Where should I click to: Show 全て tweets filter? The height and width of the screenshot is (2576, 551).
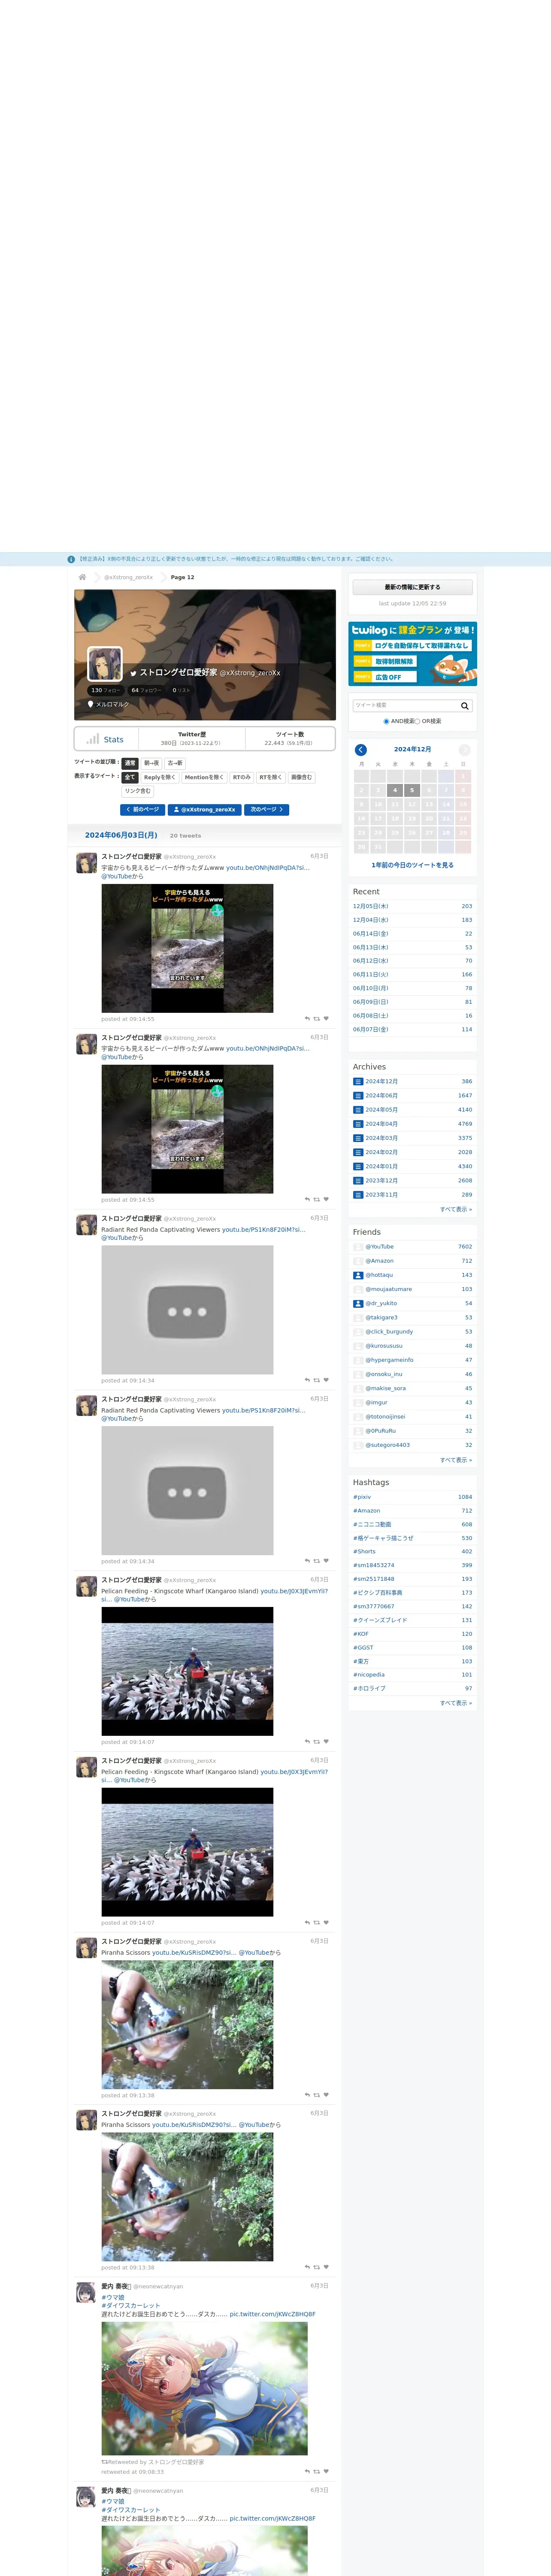coord(130,777)
